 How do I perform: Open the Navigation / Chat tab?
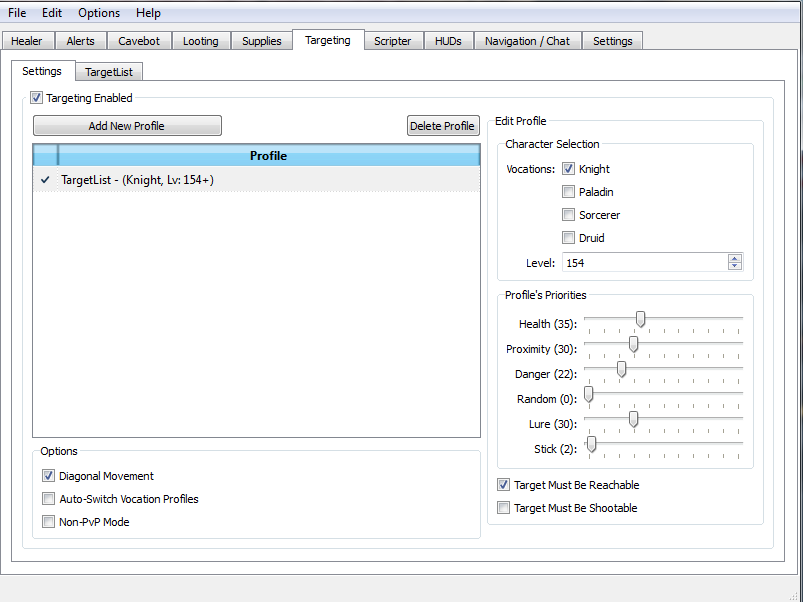[527, 41]
